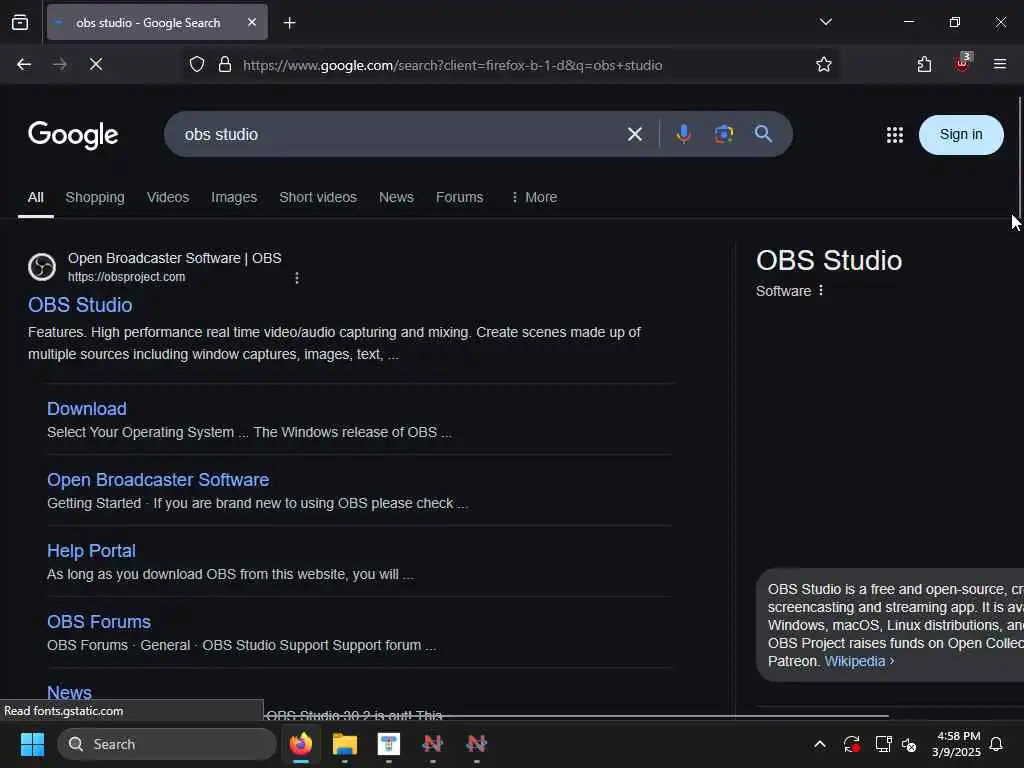The height and width of the screenshot is (768, 1024).
Task: Go back using the browser back arrow
Action: click(x=24, y=64)
